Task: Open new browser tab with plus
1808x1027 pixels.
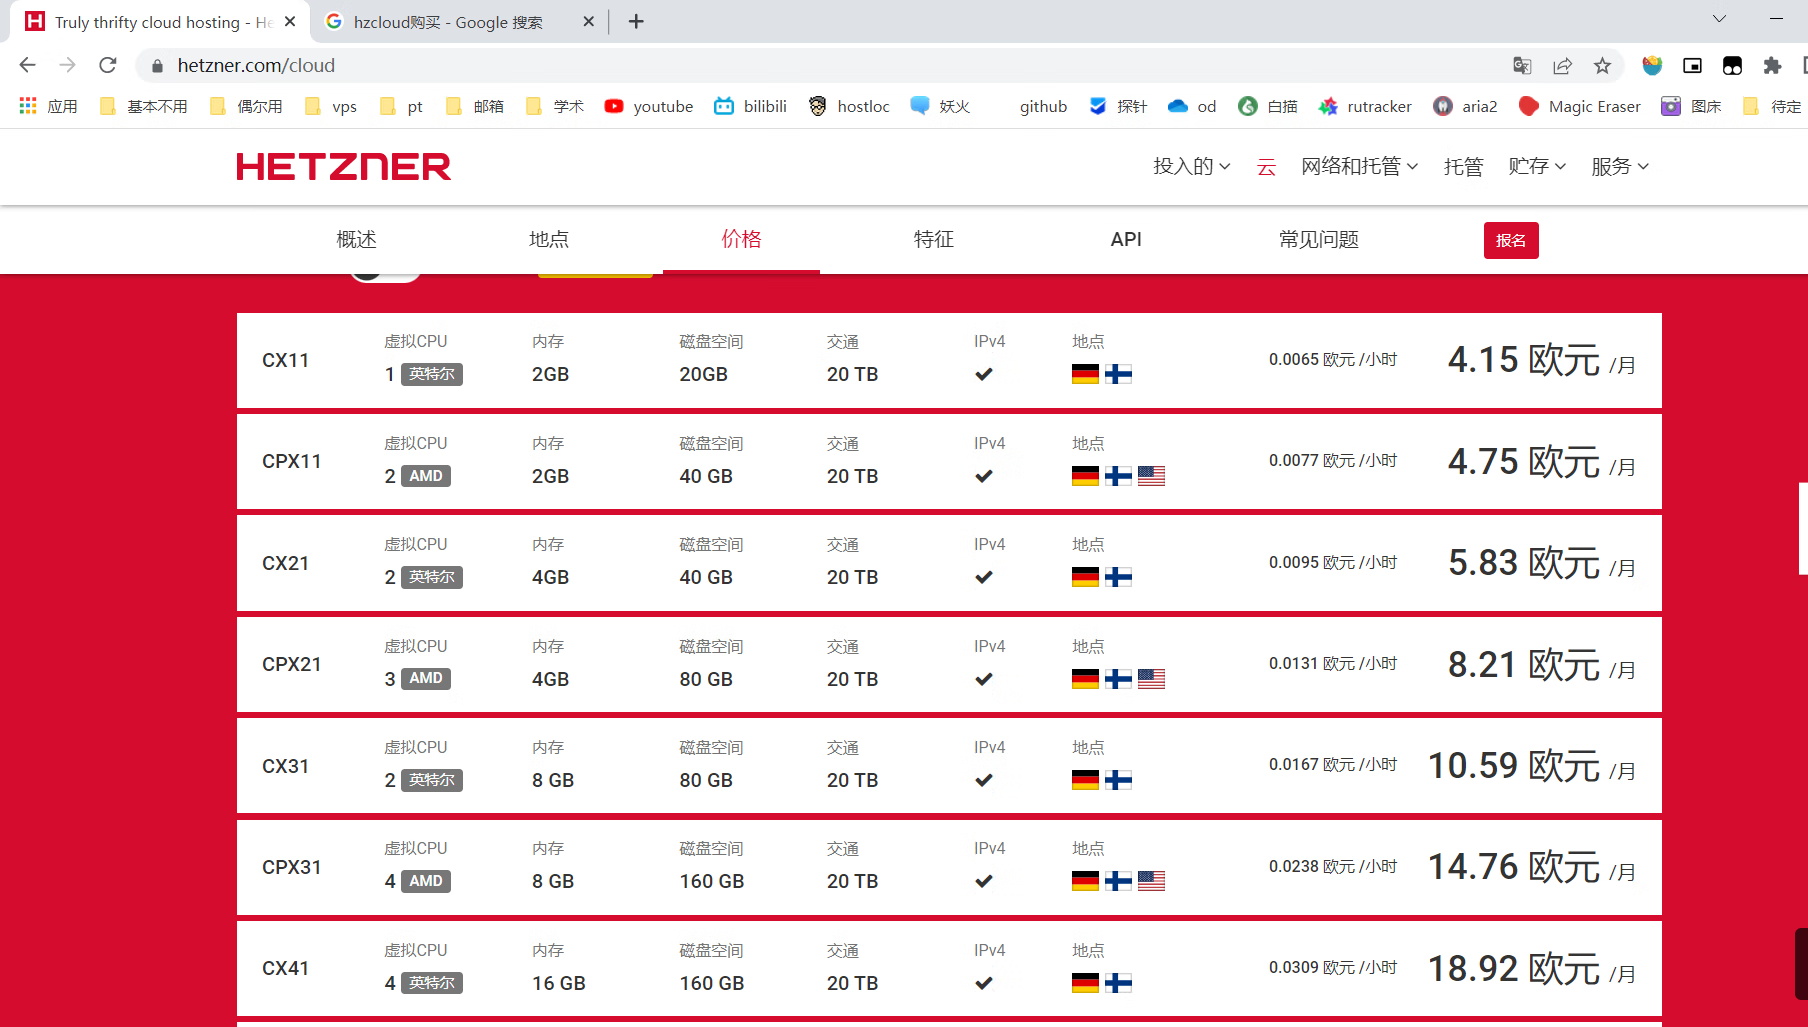Action: tap(636, 21)
